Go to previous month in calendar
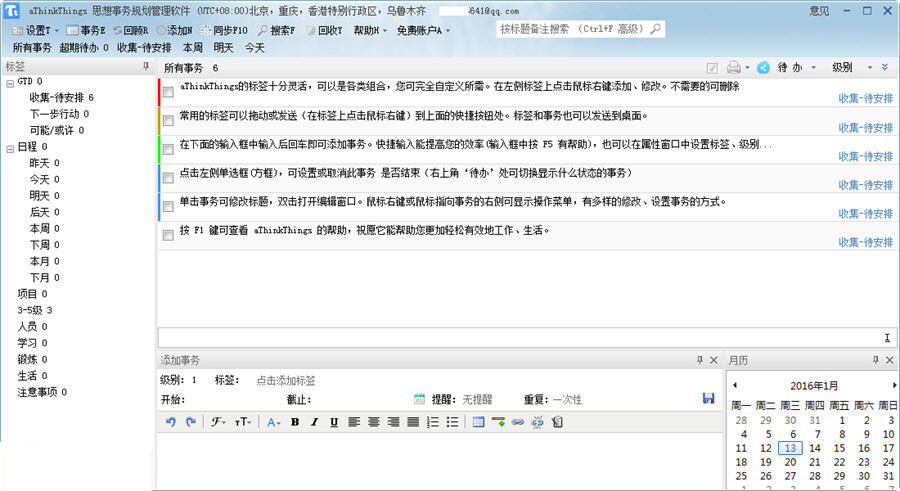This screenshot has height=491, width=900. [x=735, y=385]
